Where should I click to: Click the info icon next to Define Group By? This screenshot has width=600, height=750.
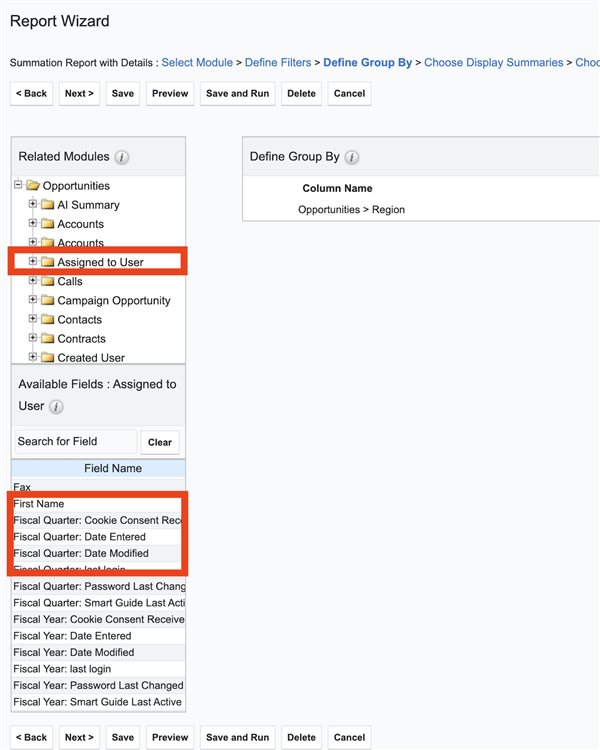coord(352,158)
